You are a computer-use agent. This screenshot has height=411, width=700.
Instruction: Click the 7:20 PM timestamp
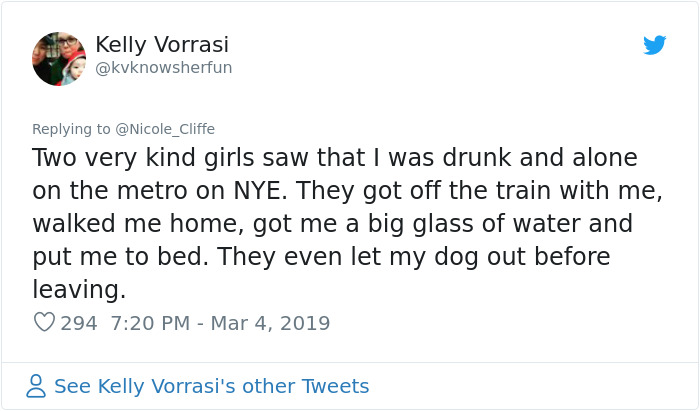(148, 323)
